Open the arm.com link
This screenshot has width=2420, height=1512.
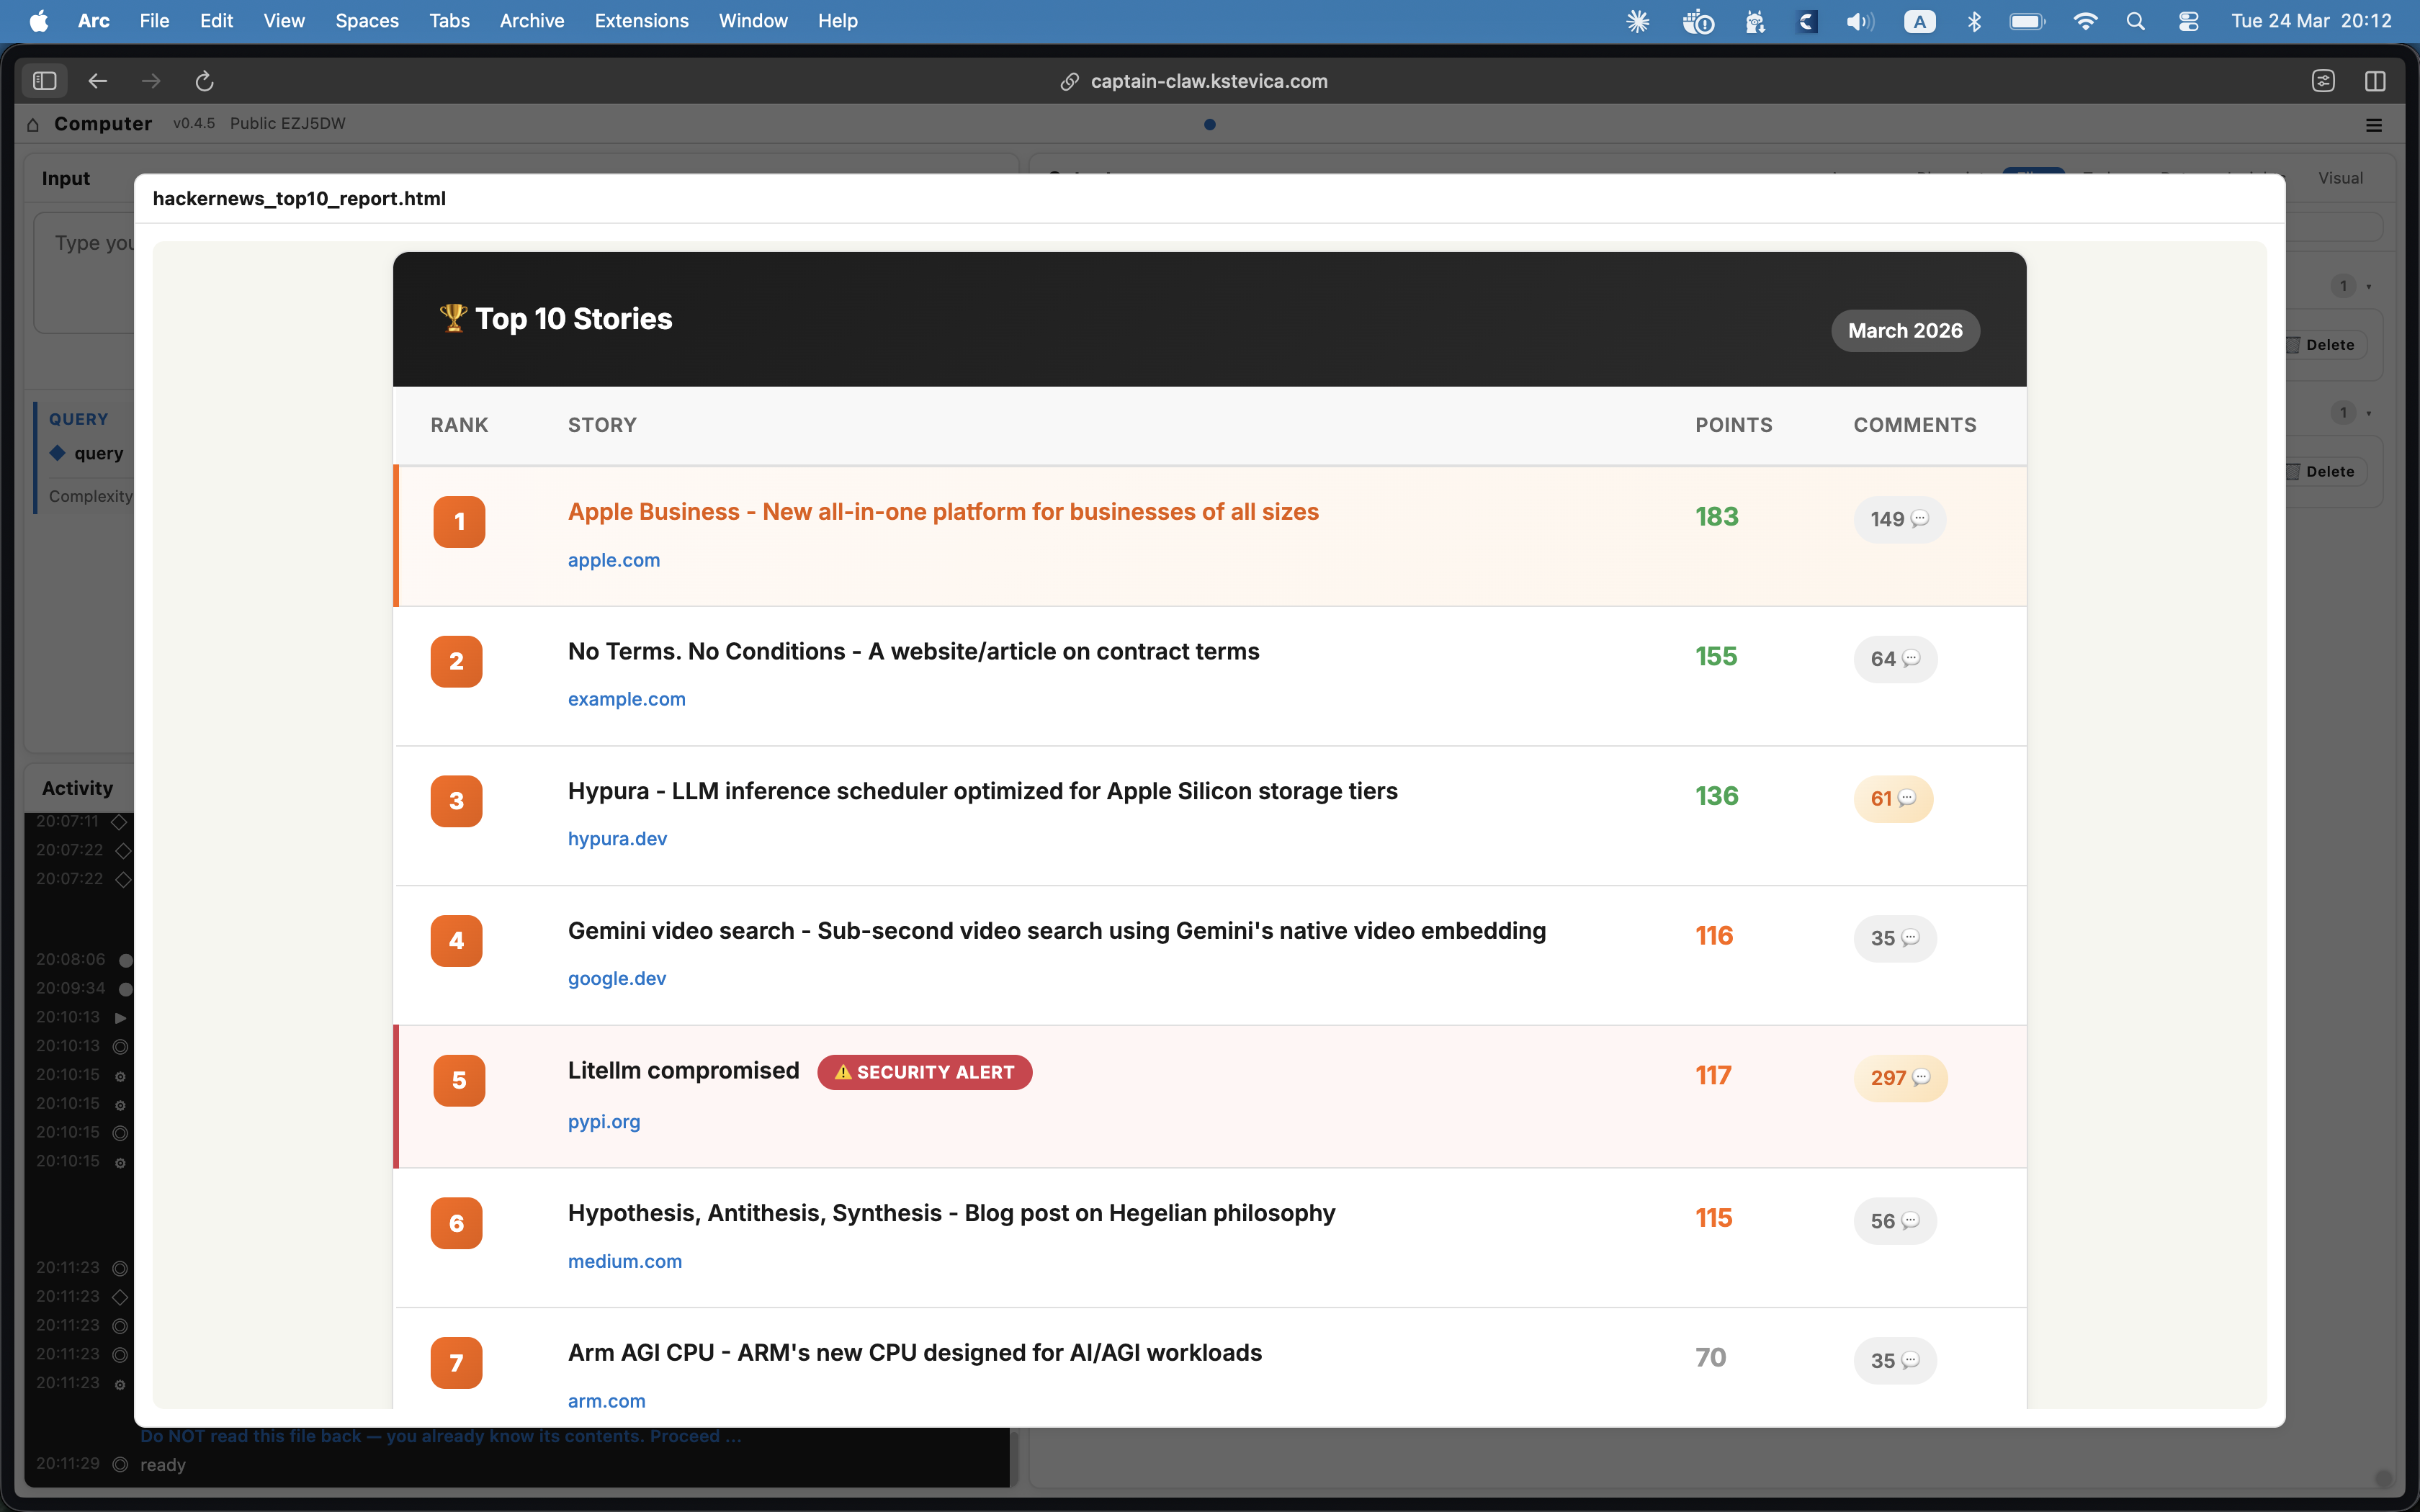click(x=607, y=1401)
